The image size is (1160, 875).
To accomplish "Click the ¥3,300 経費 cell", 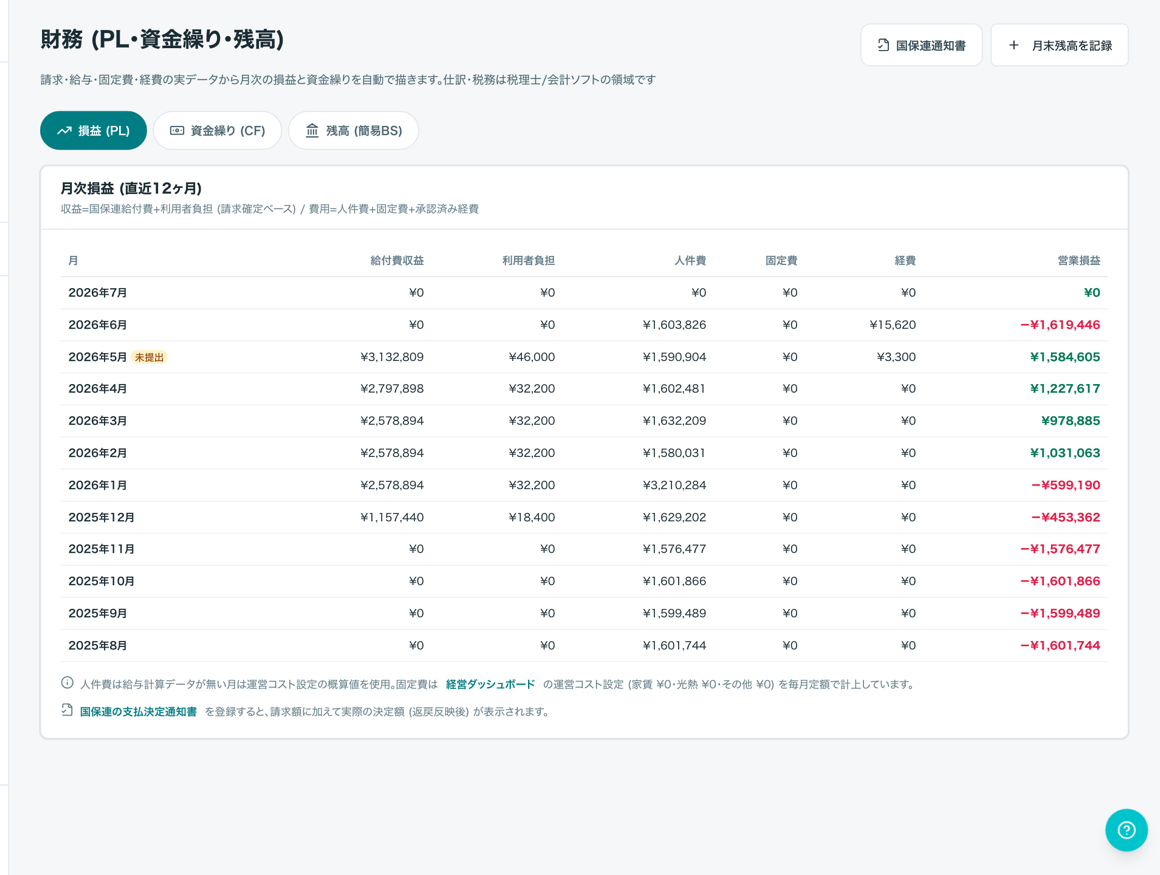I will point(897,357).
